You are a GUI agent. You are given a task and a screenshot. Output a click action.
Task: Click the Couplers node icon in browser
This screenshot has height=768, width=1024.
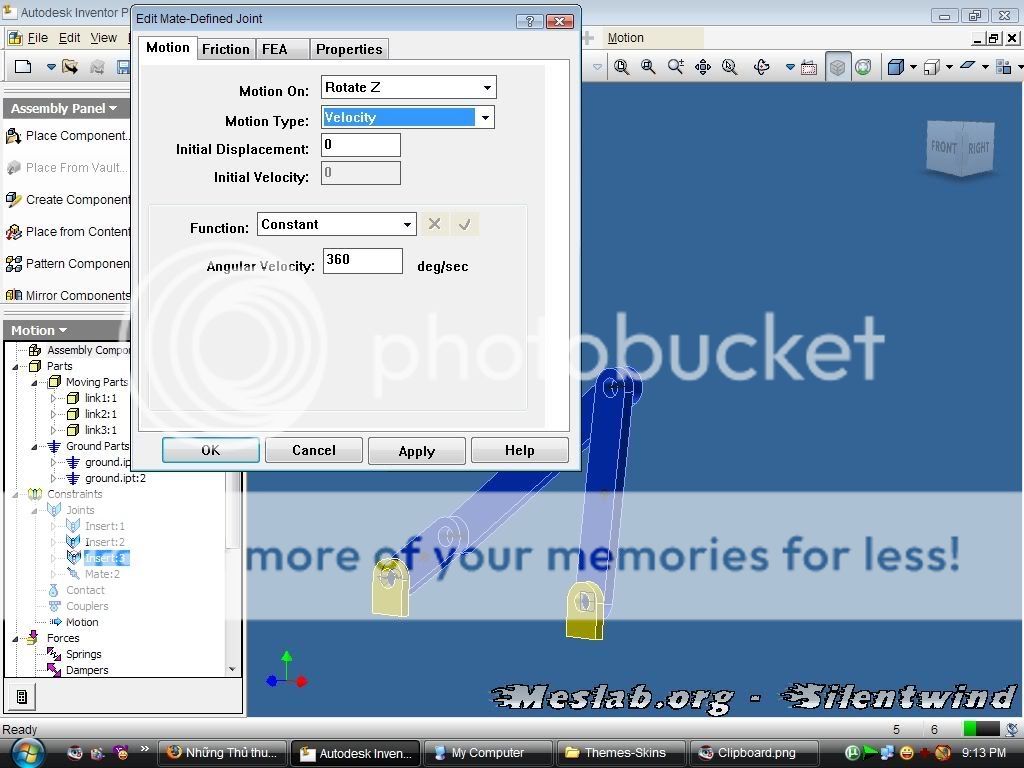tap(54, 606)
